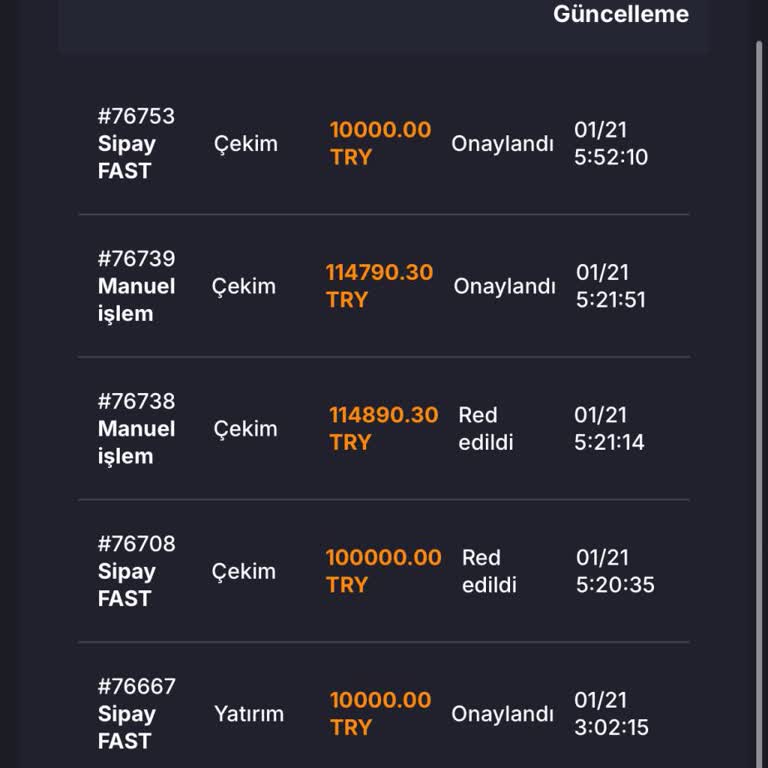Select transaction #76667 Sipay FAST
768x768 pixels.
(136, 714)
